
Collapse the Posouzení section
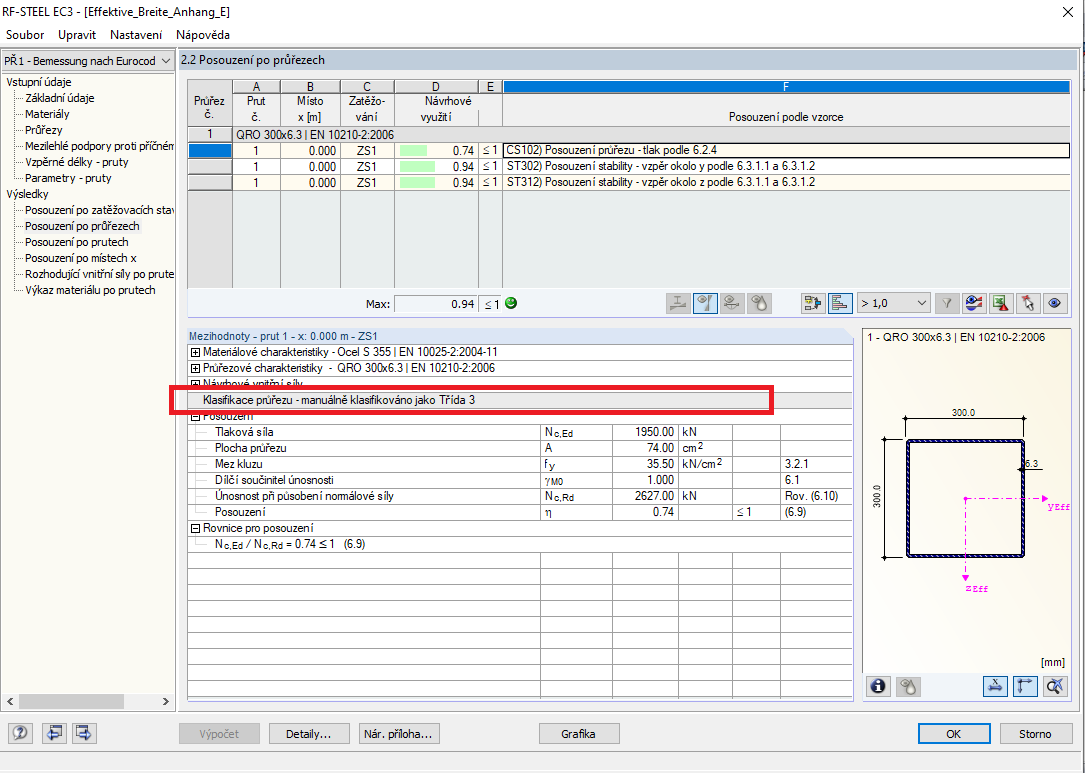pos(195,416)
